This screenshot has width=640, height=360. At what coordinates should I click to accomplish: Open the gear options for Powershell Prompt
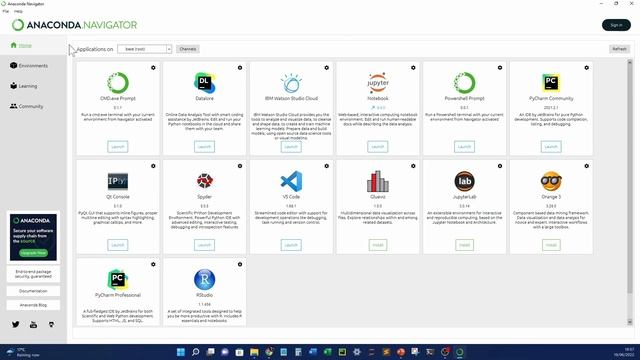click(500, 68)
